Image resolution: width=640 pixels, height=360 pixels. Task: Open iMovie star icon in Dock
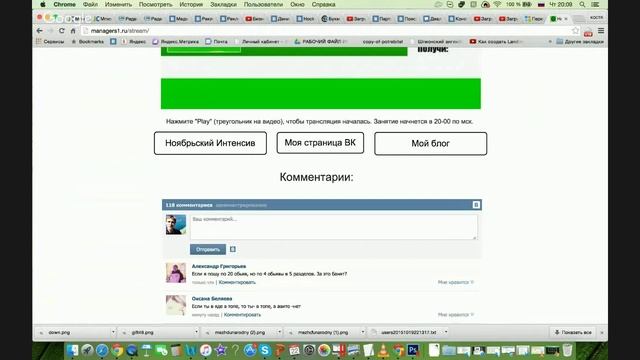click(x=221, y=350)
